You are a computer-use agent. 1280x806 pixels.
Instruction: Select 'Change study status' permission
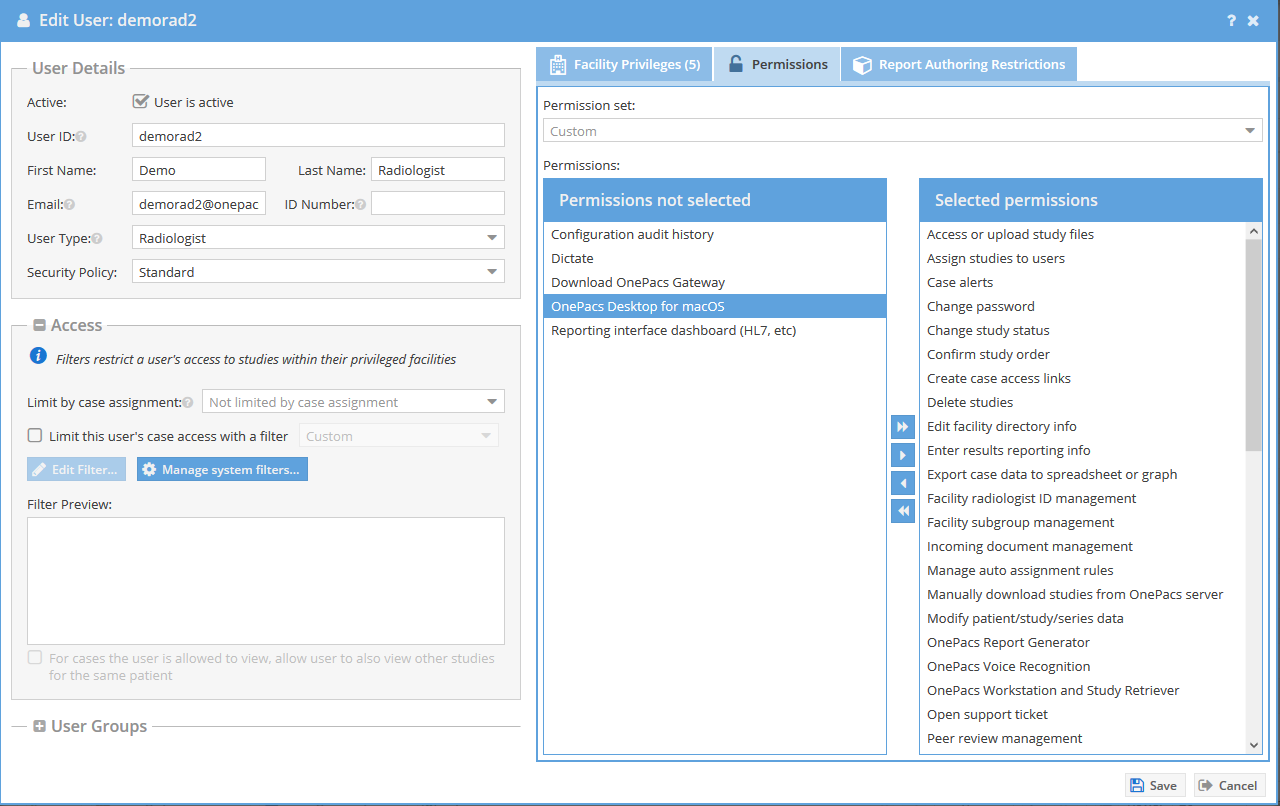[1083, 330]
